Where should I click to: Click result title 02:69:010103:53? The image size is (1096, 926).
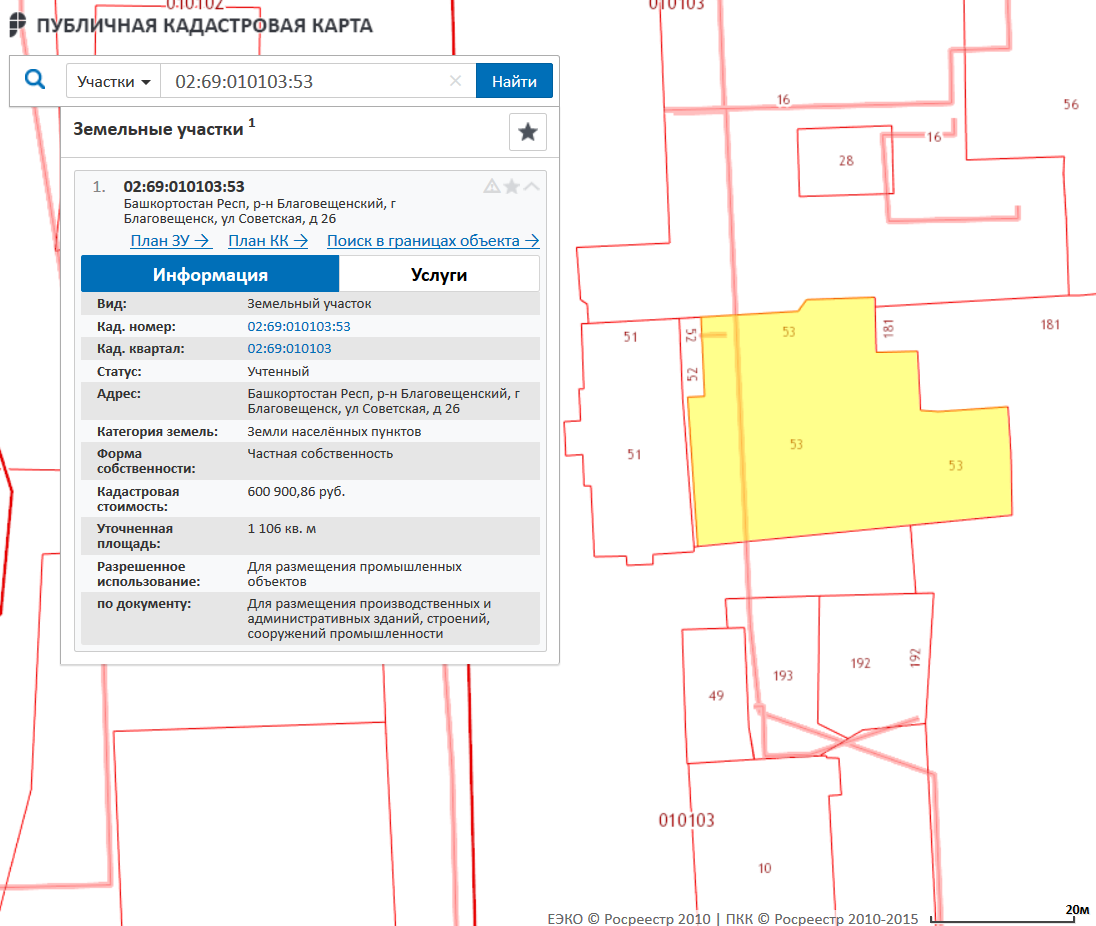184,187
